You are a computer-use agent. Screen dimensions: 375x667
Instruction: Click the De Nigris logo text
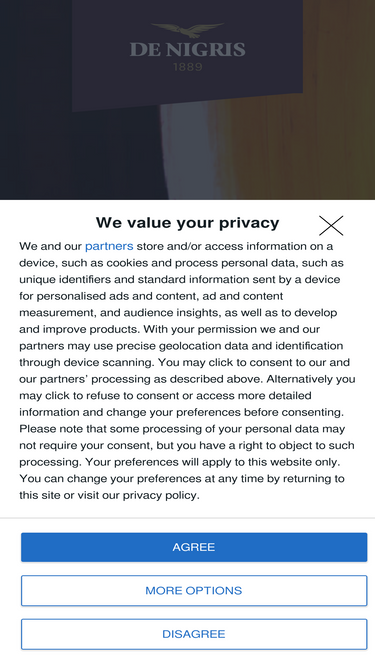pyautogui.click(x=188, y=49)
